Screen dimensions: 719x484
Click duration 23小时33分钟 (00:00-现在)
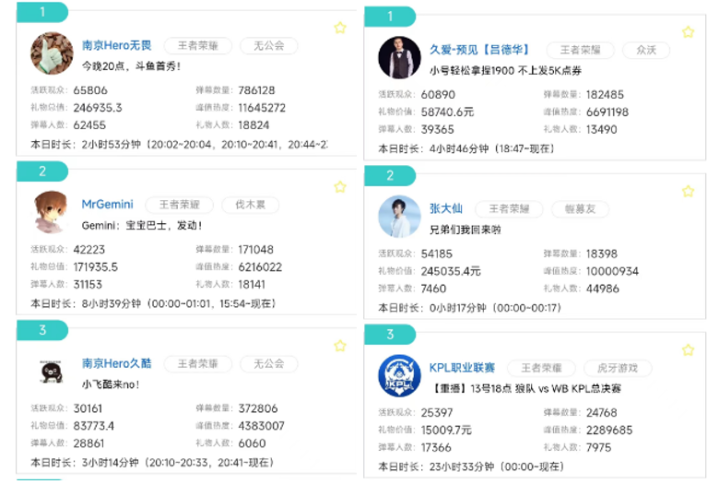497,467
